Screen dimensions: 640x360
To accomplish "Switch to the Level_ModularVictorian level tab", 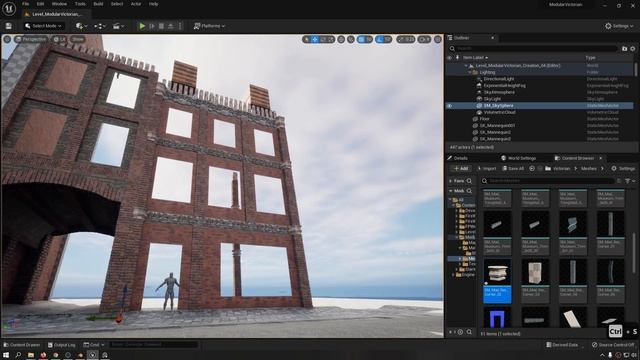I will 56,14.
